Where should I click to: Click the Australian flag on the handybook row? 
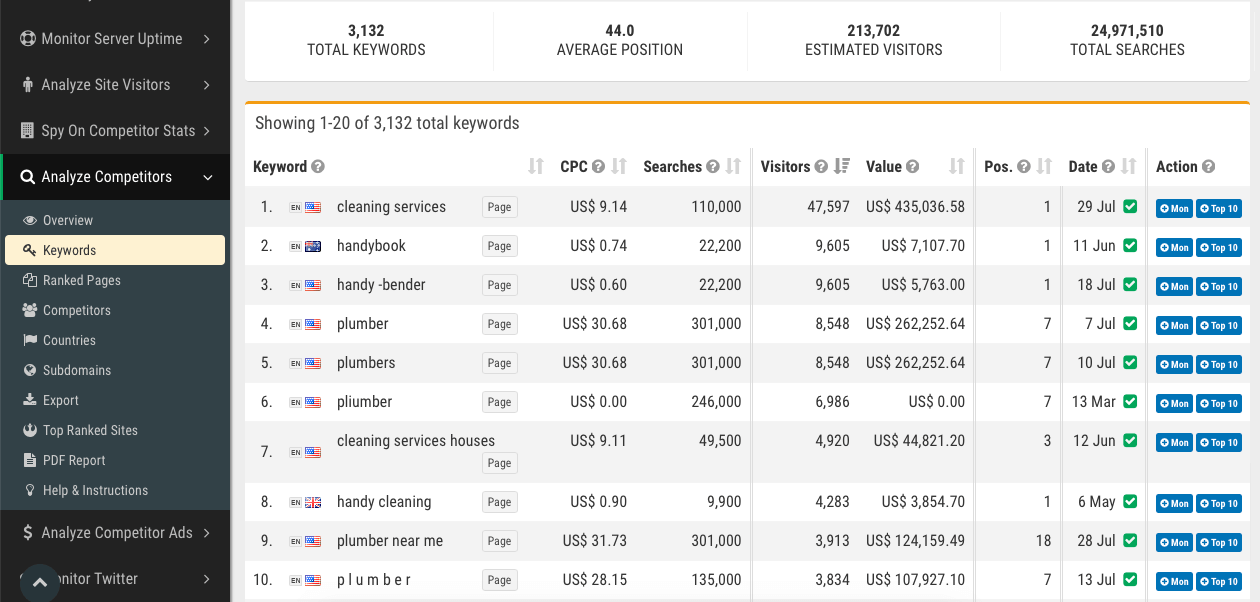(x=313, y=246)
